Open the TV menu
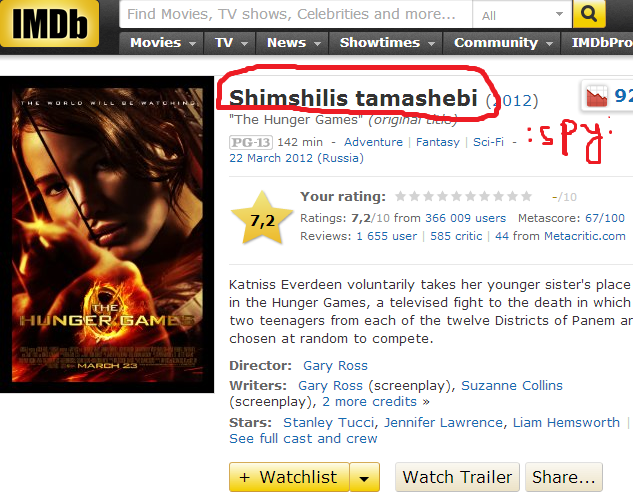Viewport: 633px width, 503px height. click(231, 43)
